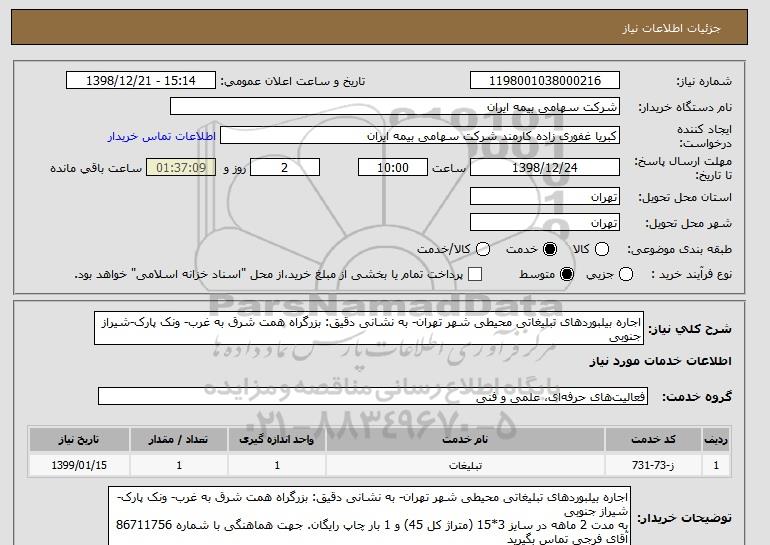Toggle the Islamic treasury bonds payment checkbox
Image resolution: width=770 pixels, height=545 pixels.
coord(475,274)
